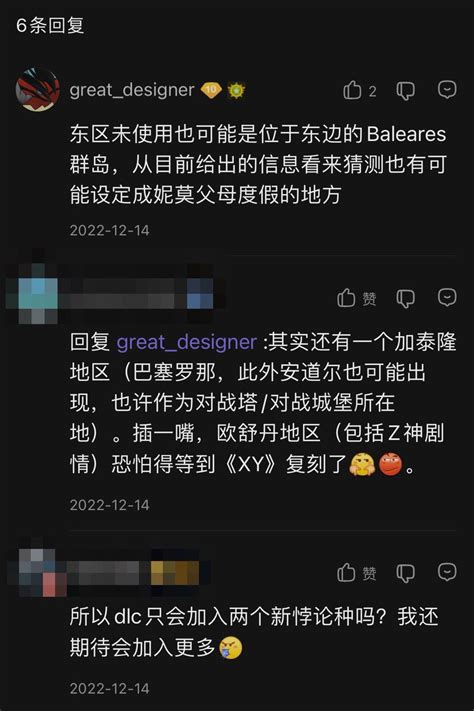Reply to the 加泰隆地区 comment via bubble icon
The image size is (474, 711).
tap(447, 297)
